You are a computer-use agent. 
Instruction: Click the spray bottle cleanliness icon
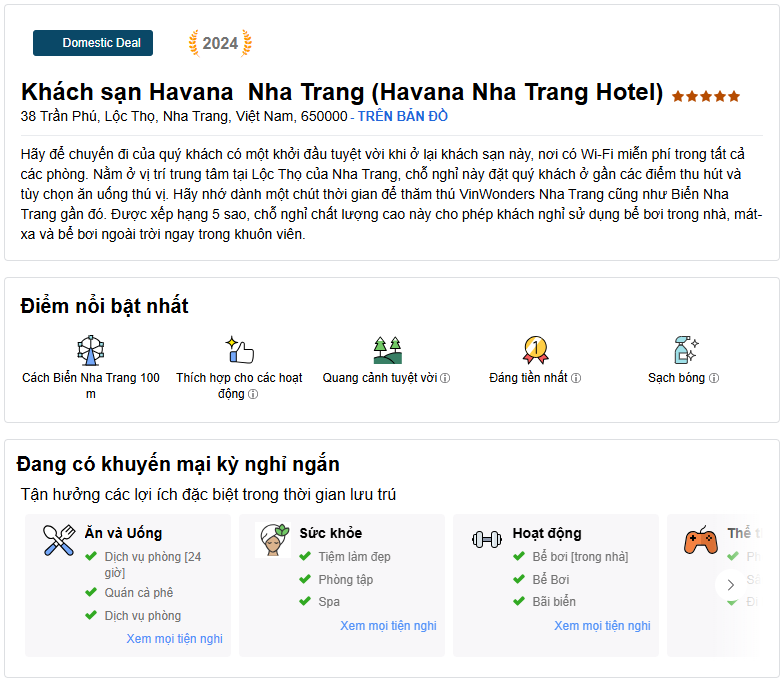[x=684, y=350]
